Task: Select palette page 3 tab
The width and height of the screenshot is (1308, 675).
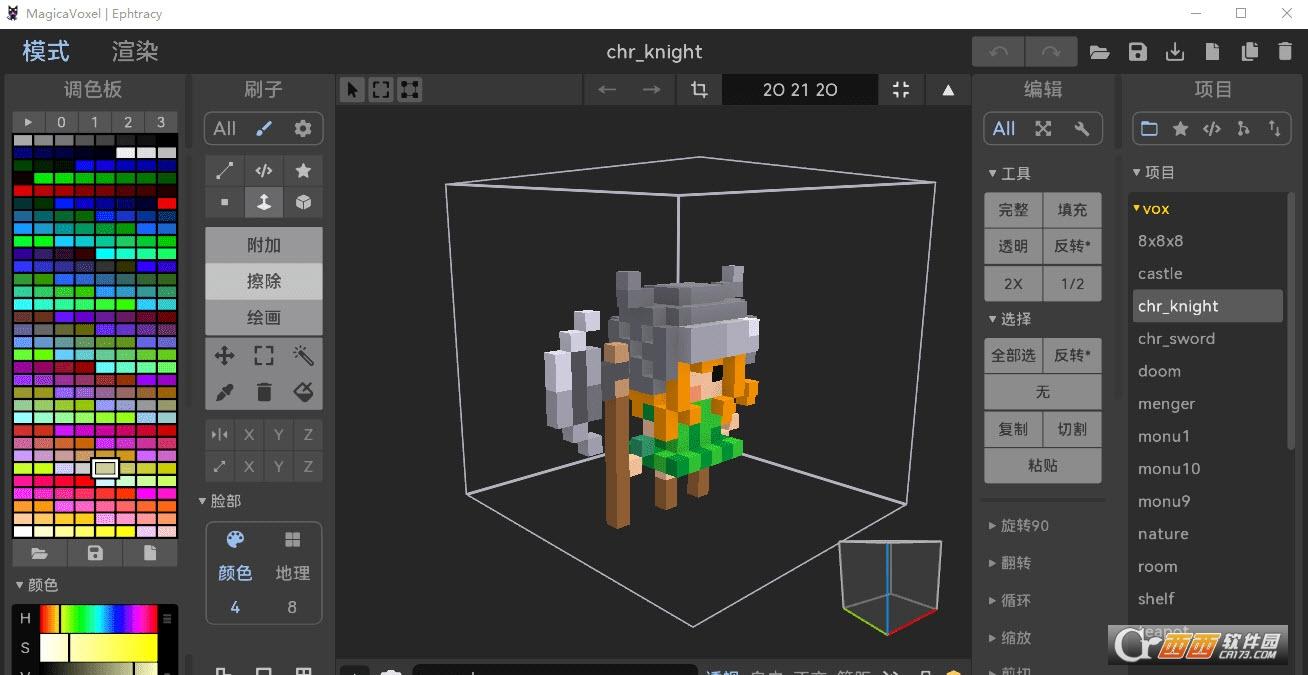Action: point(161,122)
